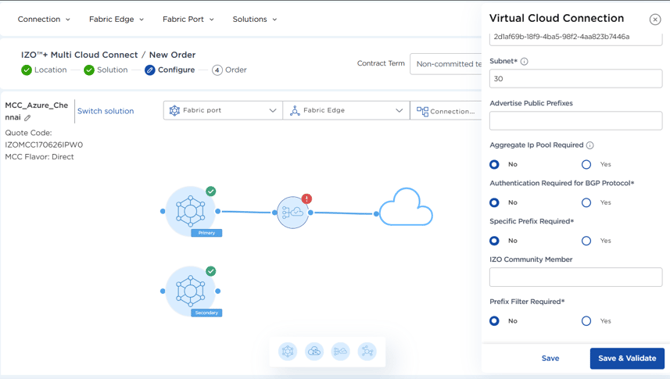Viewport: 670px width, 379px height.
Task: Click the green check badge on Primary node
Action: [x=211, y=191]
